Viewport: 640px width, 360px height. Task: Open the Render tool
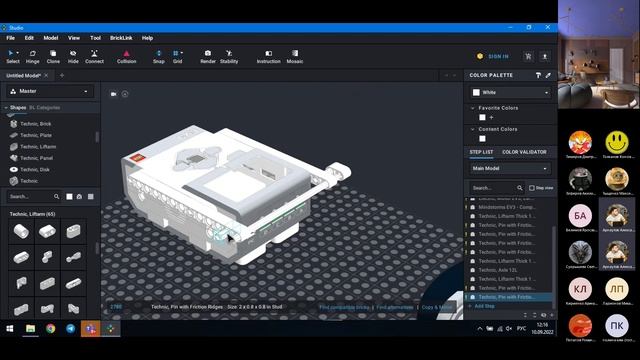click(208, 57)
